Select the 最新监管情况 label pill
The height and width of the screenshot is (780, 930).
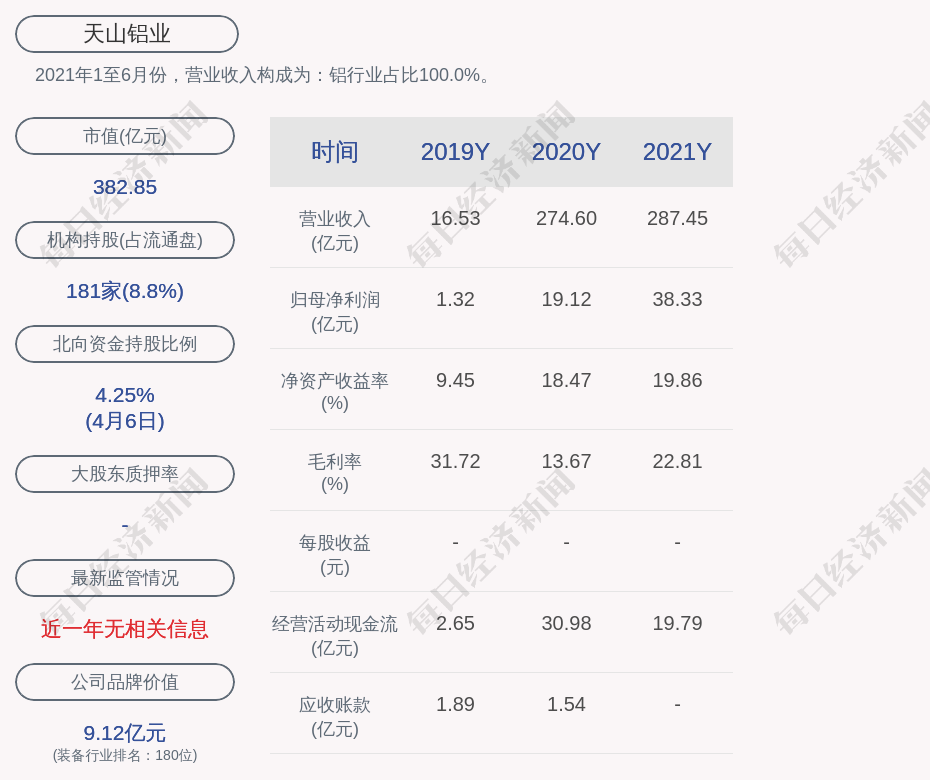[125, 578]
